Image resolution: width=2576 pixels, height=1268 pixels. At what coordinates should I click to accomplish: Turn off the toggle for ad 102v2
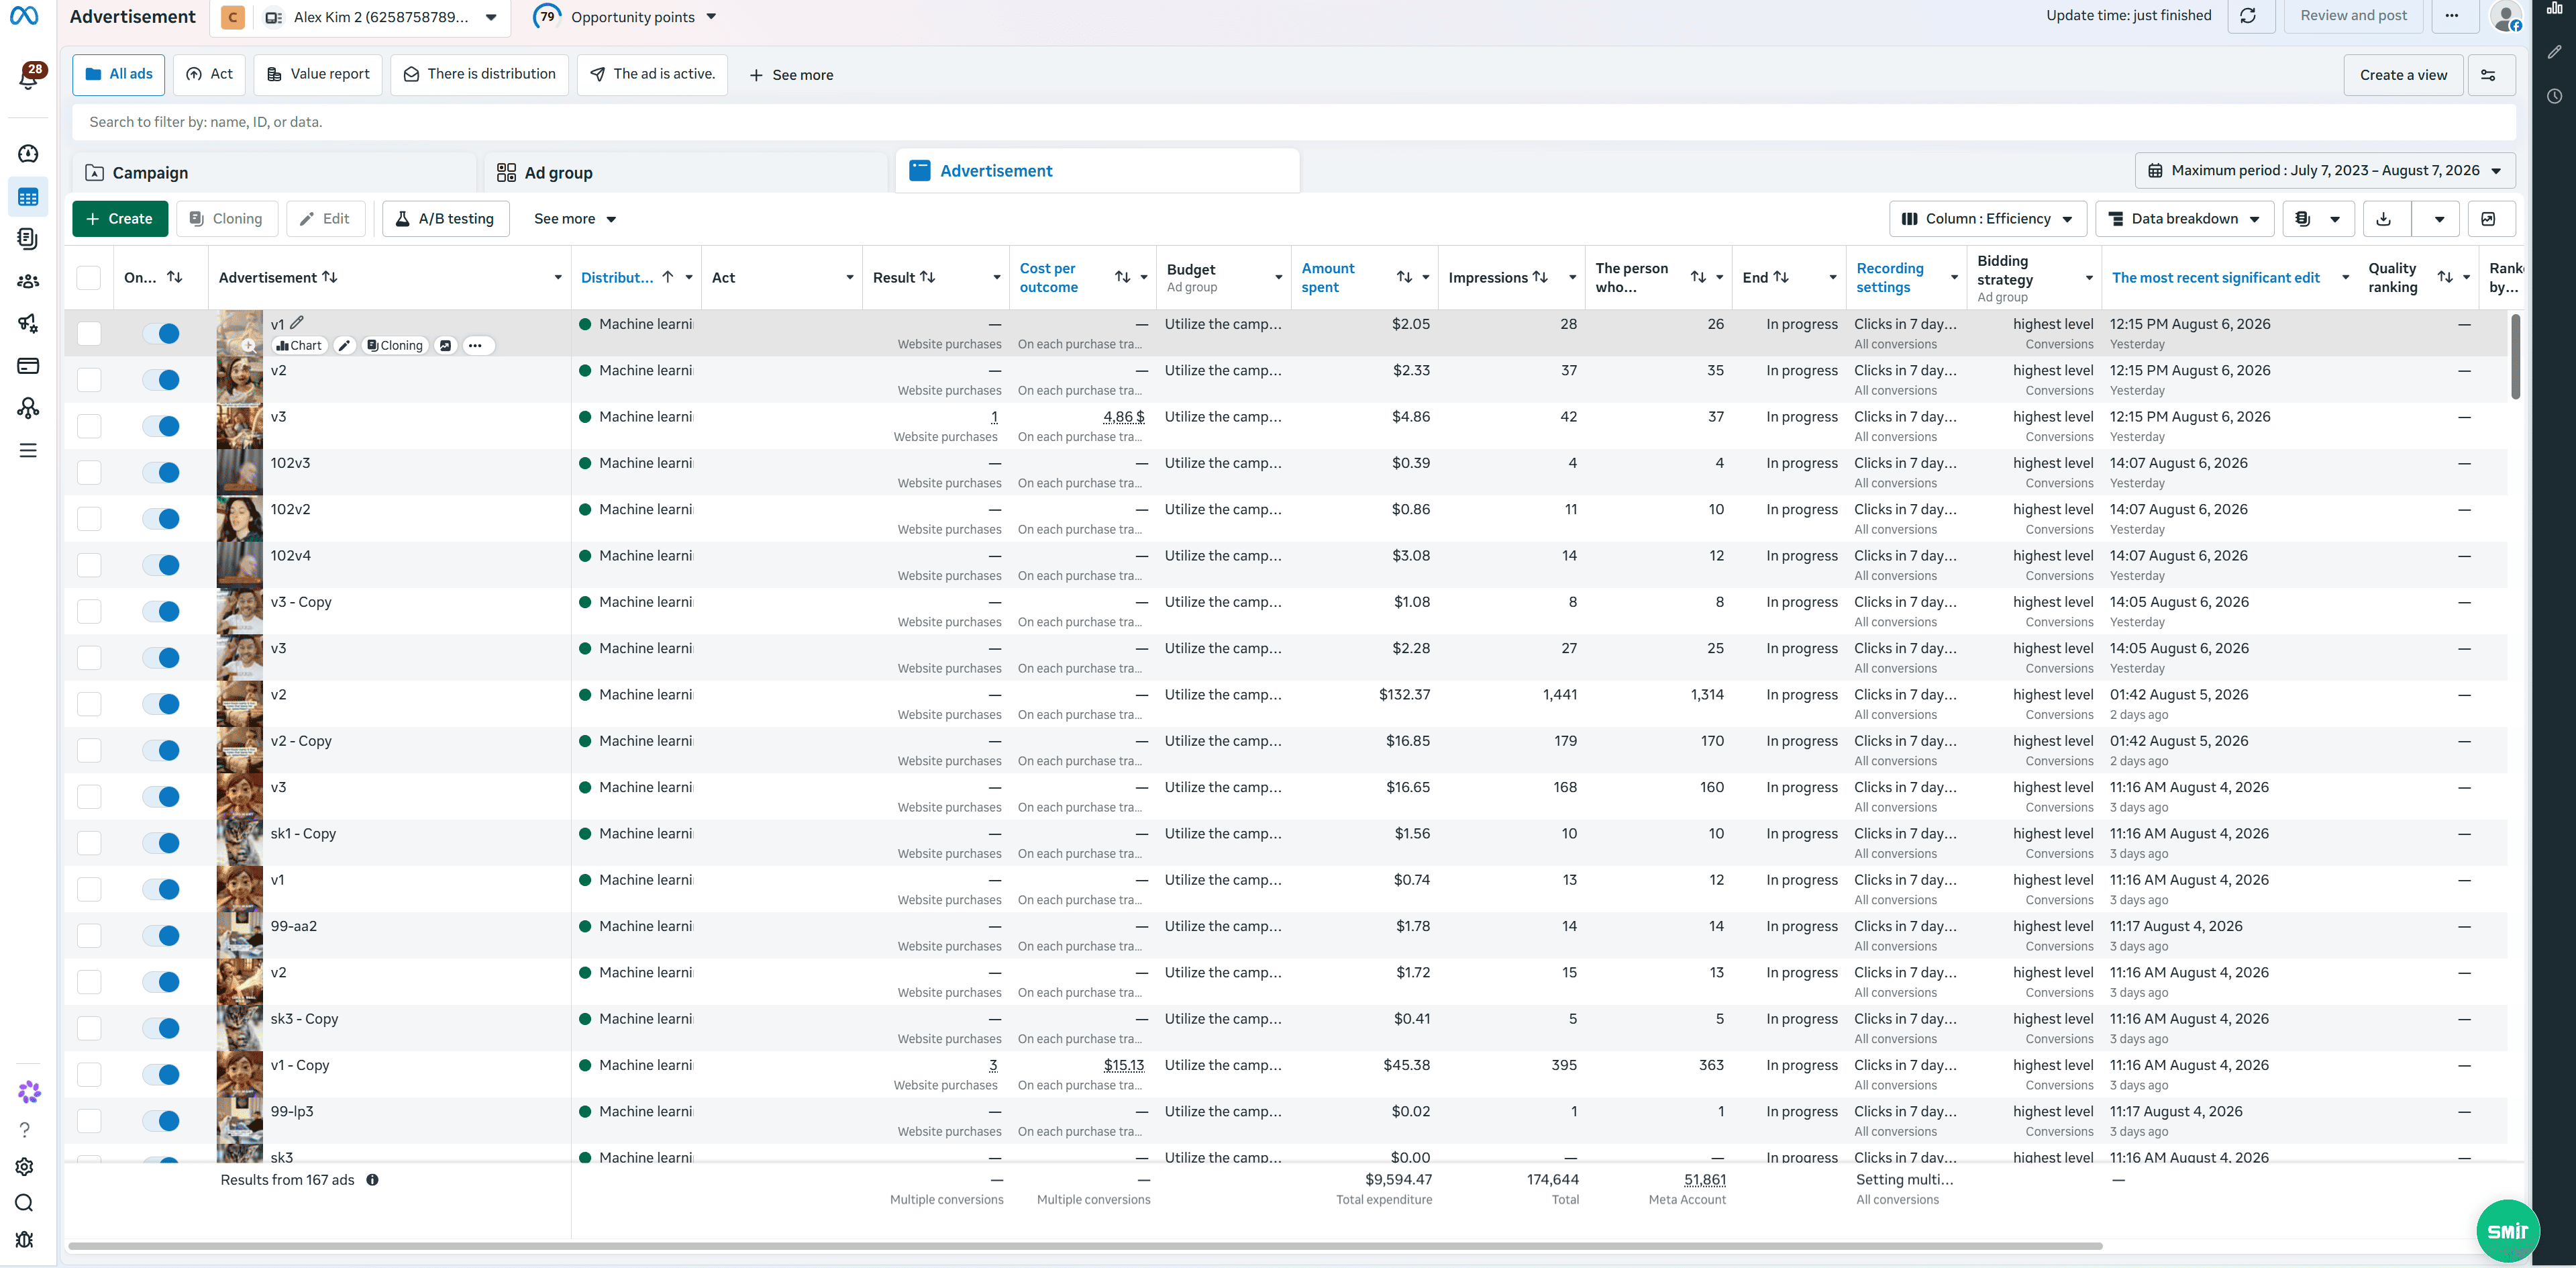pyautogui.click(x=161, y=519)
